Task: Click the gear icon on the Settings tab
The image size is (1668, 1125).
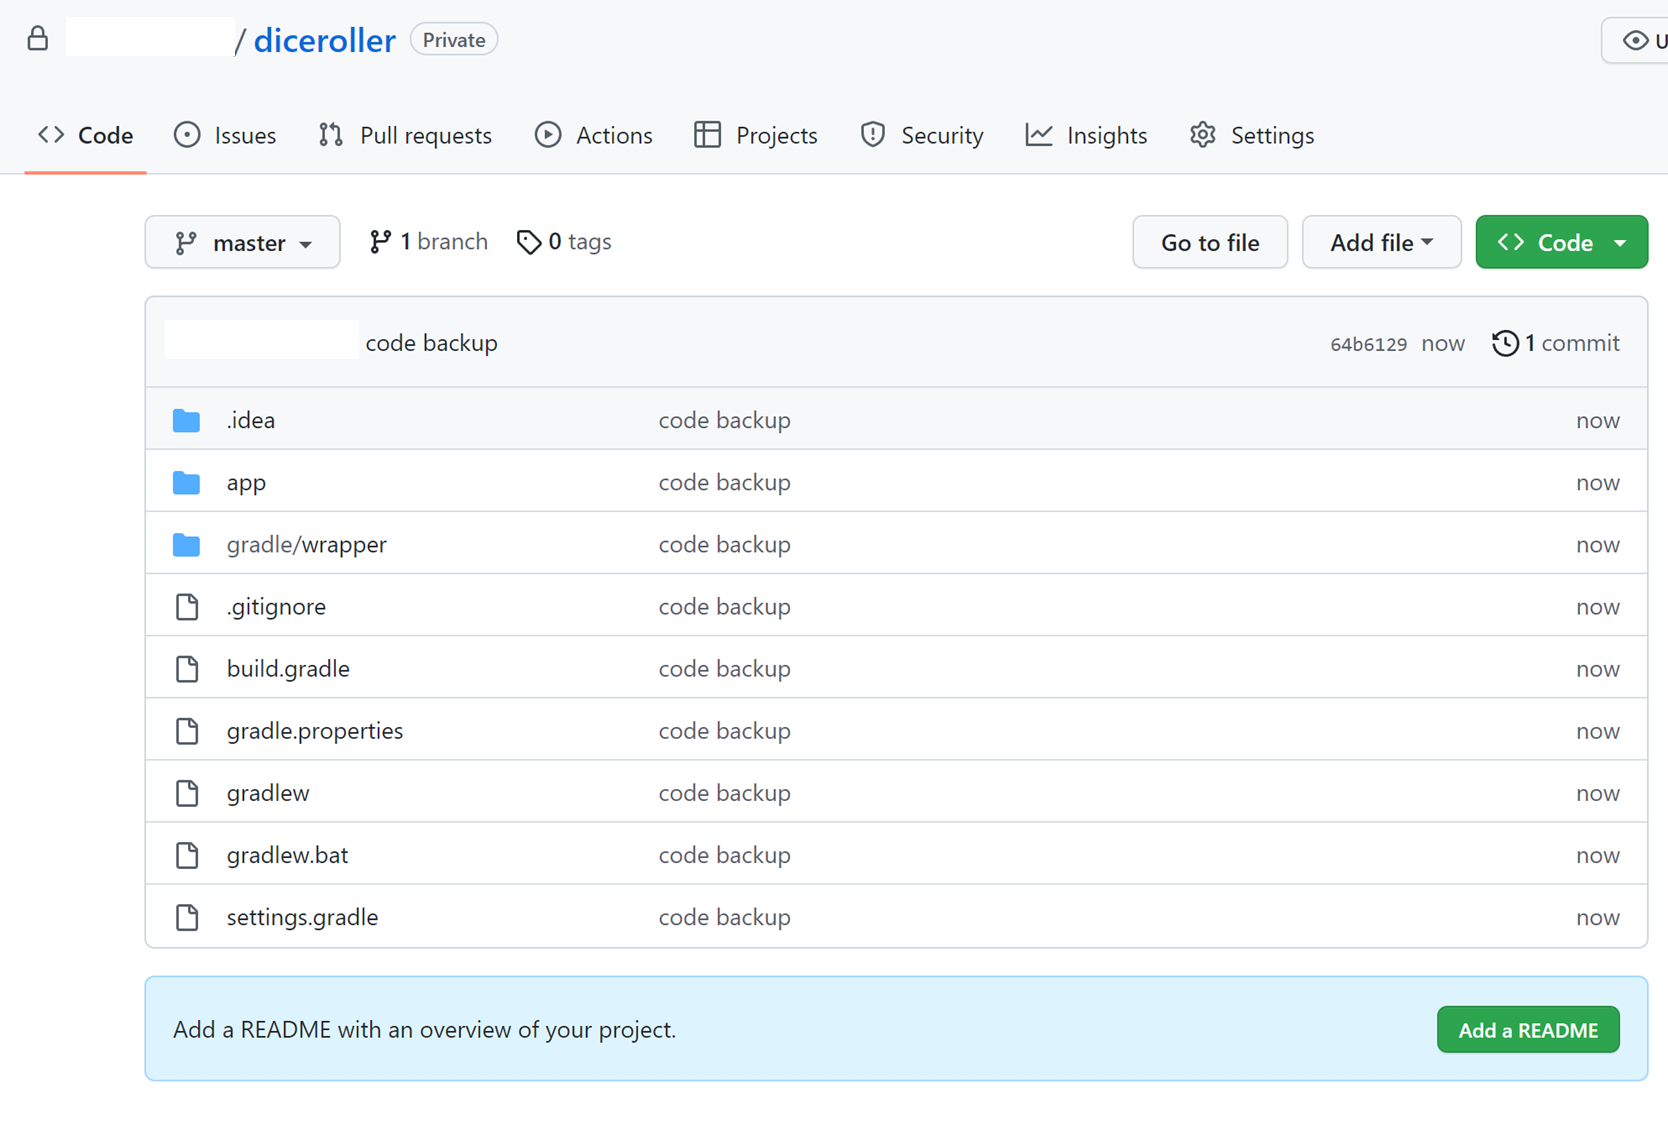Action: click(x=1203, y=134)
